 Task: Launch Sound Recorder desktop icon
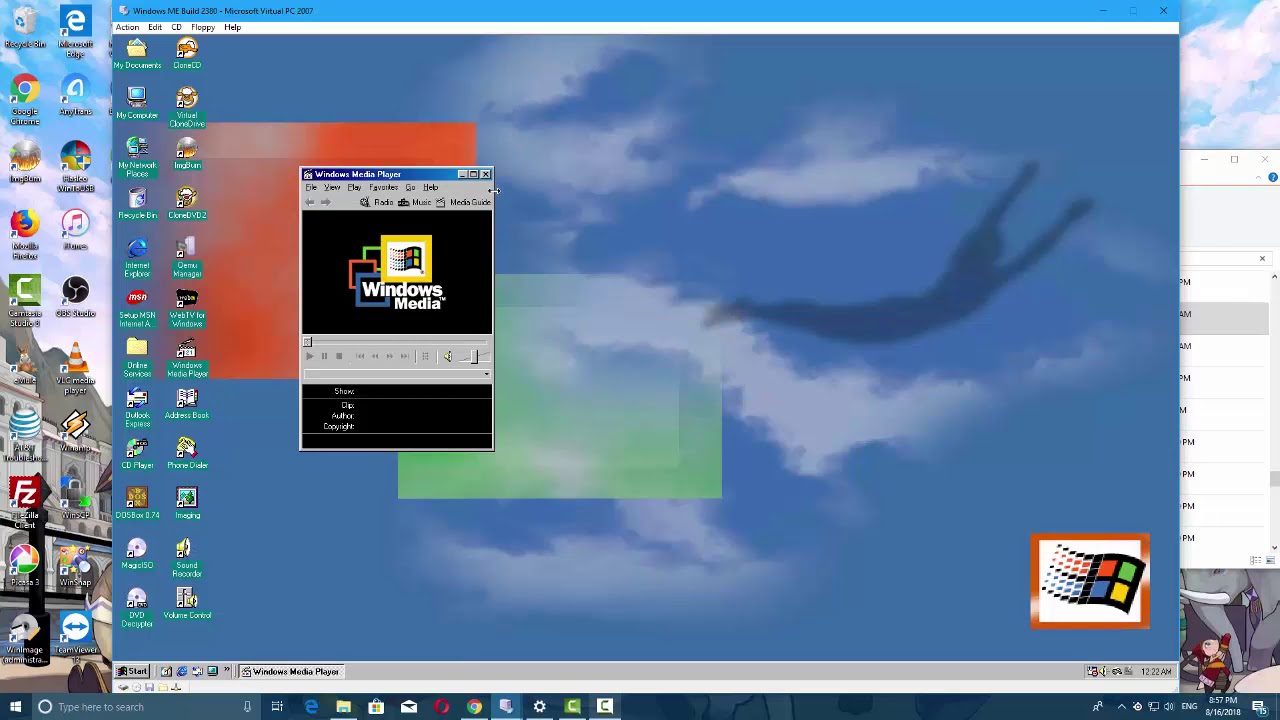tap(187, 557)
